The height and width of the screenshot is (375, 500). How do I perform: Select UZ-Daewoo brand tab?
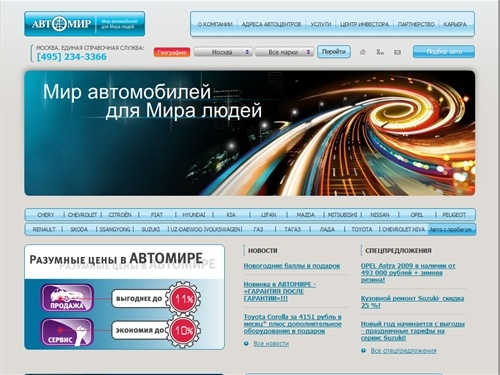(186, 229)
